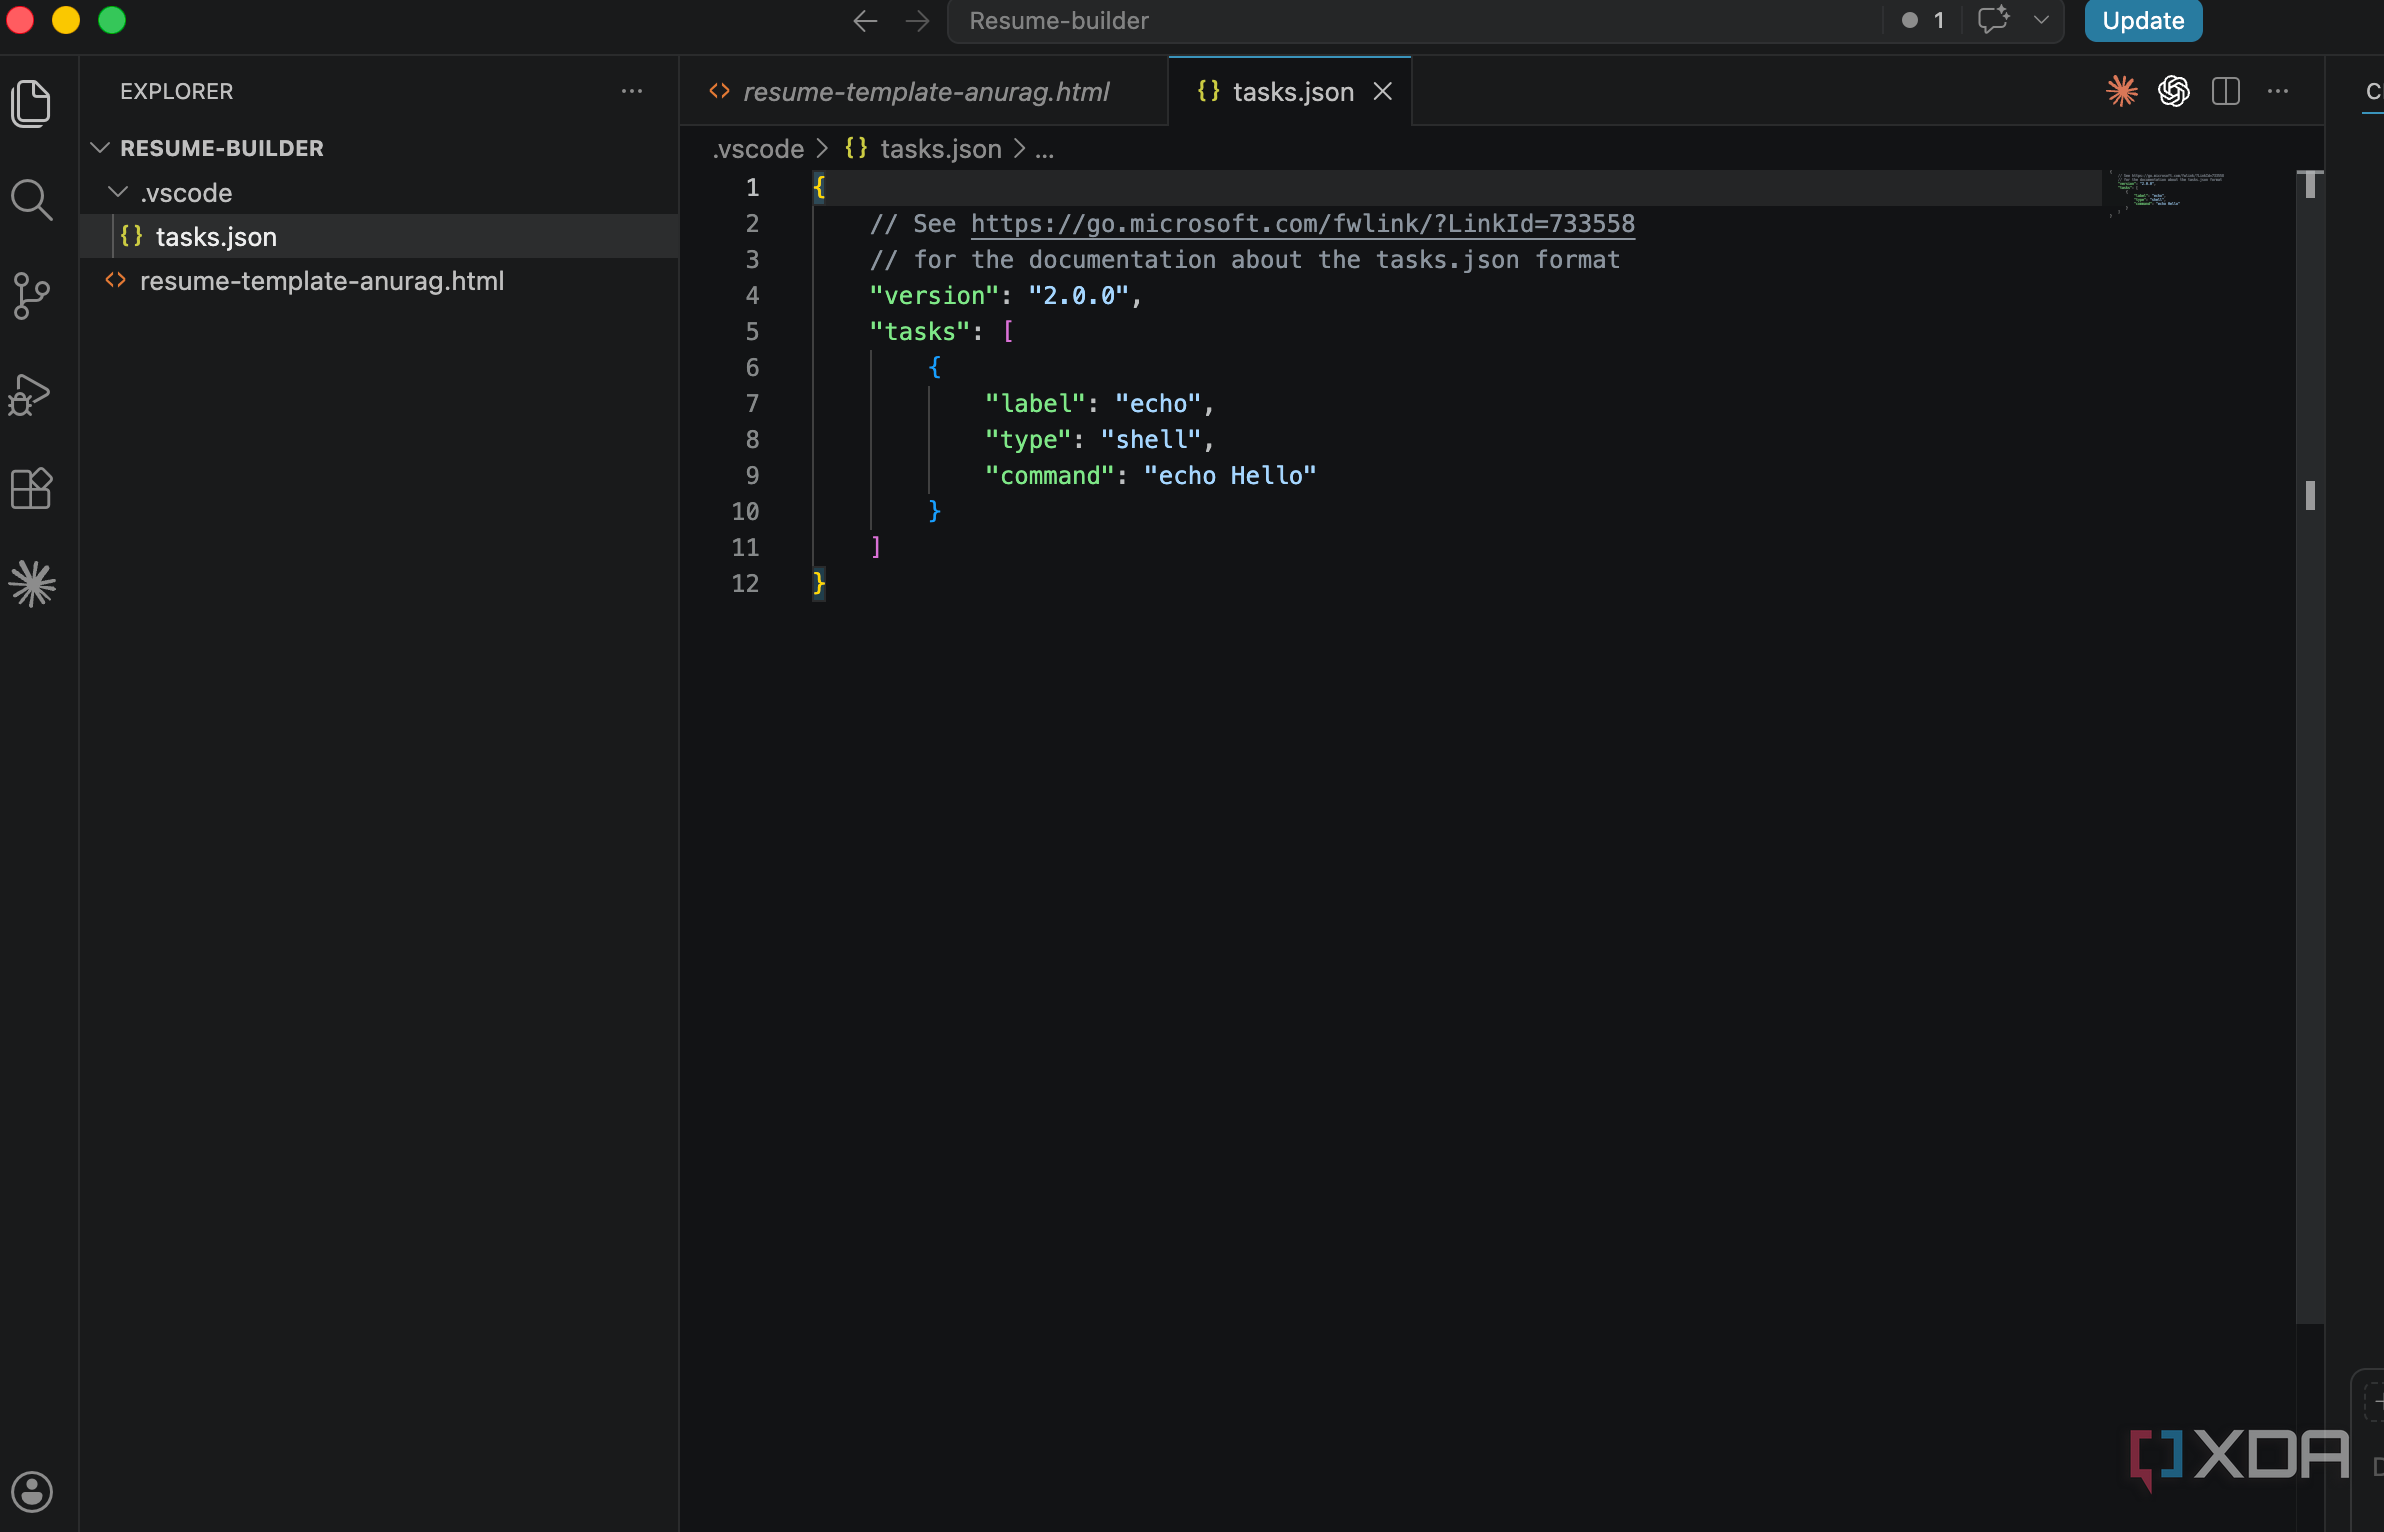The image size is (2384, 1532).
Task: Click the opening brace on line 1
Action: coord(819,187)
